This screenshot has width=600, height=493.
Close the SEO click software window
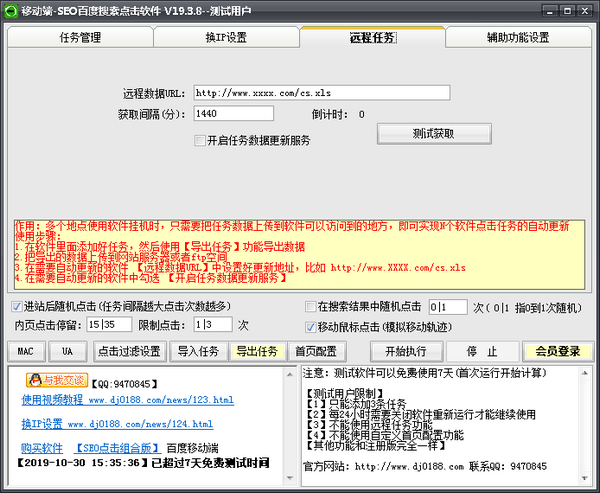585,11
